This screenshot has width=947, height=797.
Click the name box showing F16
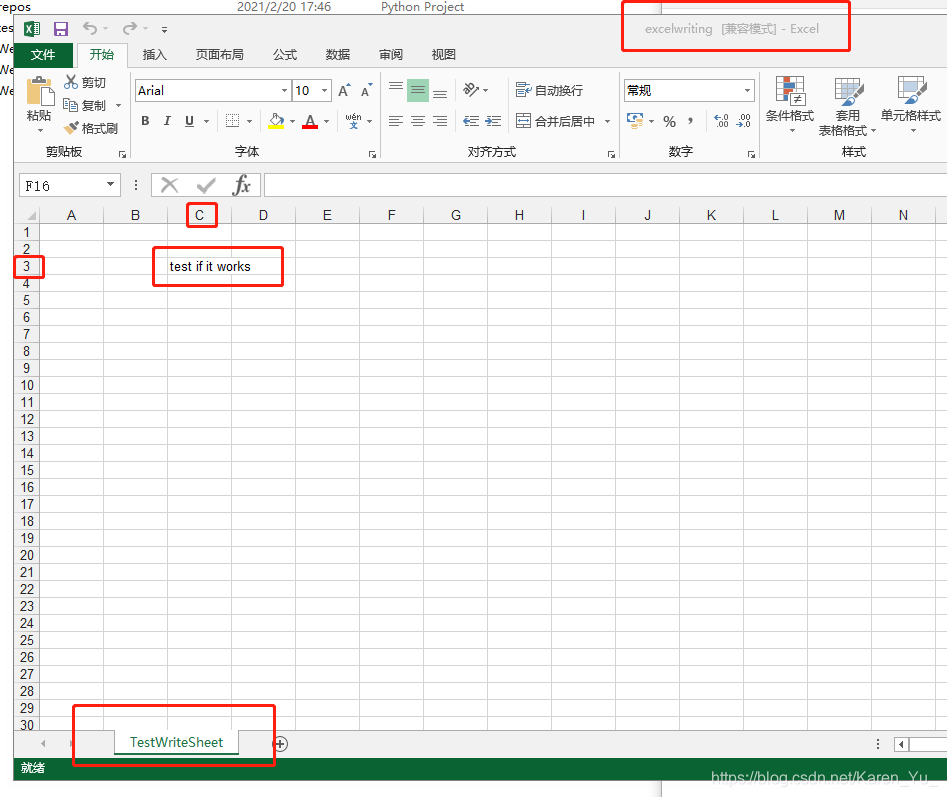62,184
